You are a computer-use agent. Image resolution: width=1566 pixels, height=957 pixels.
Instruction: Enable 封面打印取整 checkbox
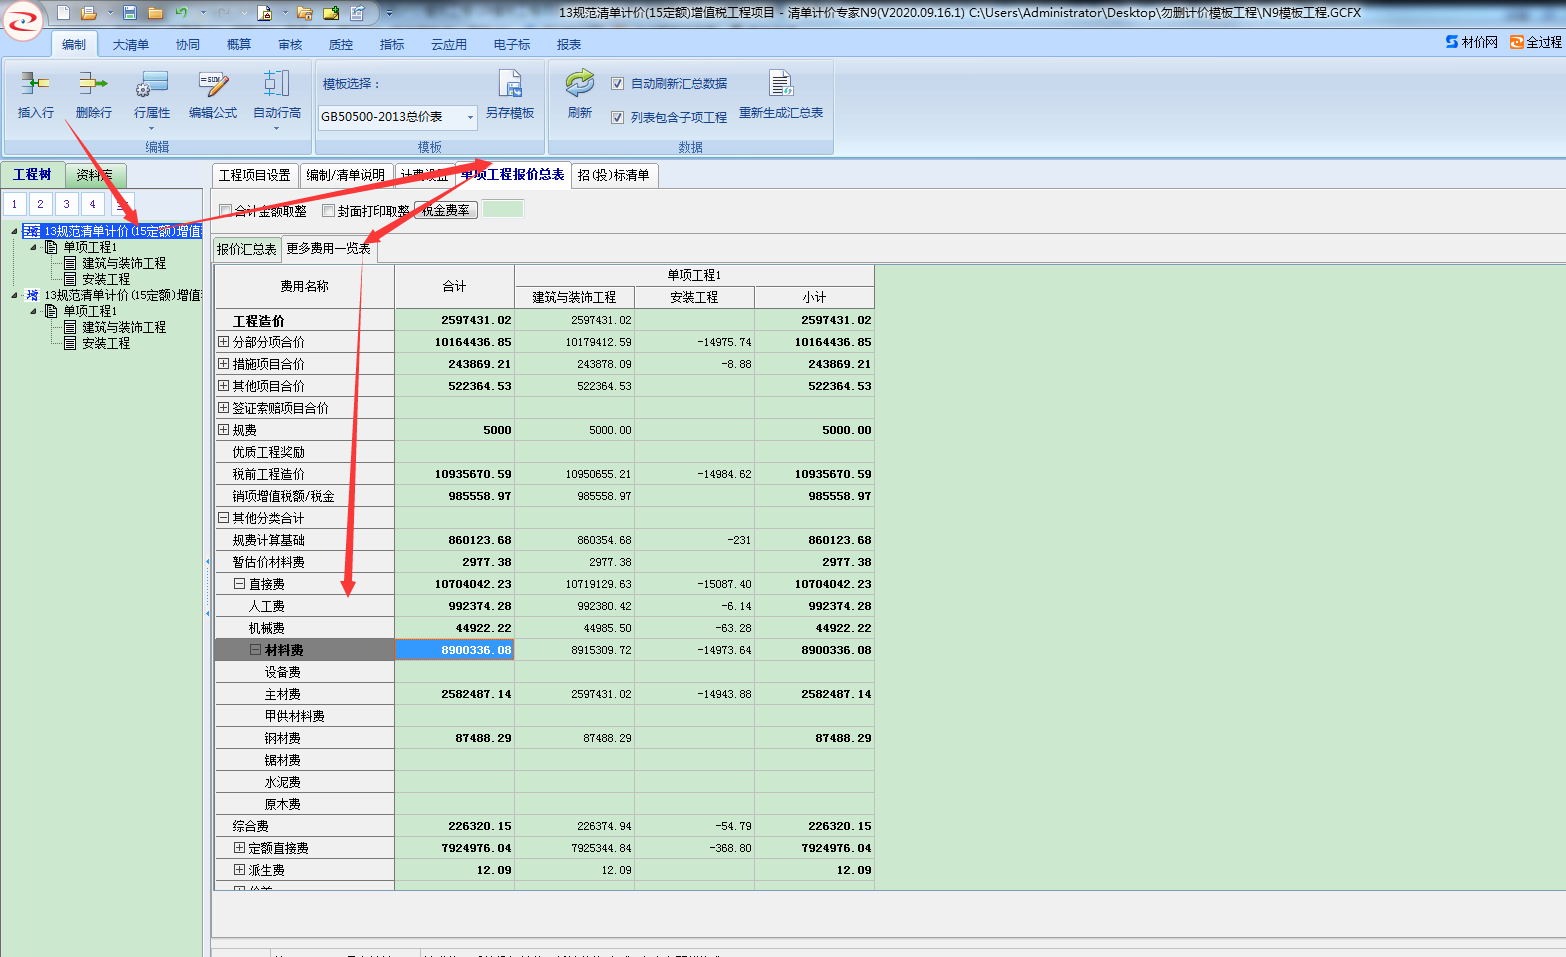[x=328, y=211]
